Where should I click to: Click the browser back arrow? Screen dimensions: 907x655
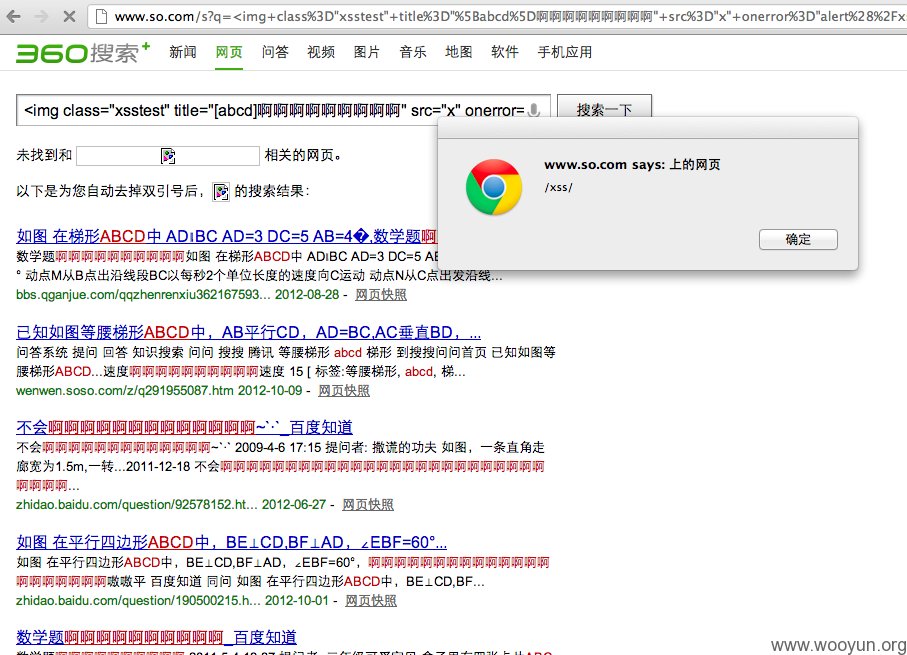(14, 16)
